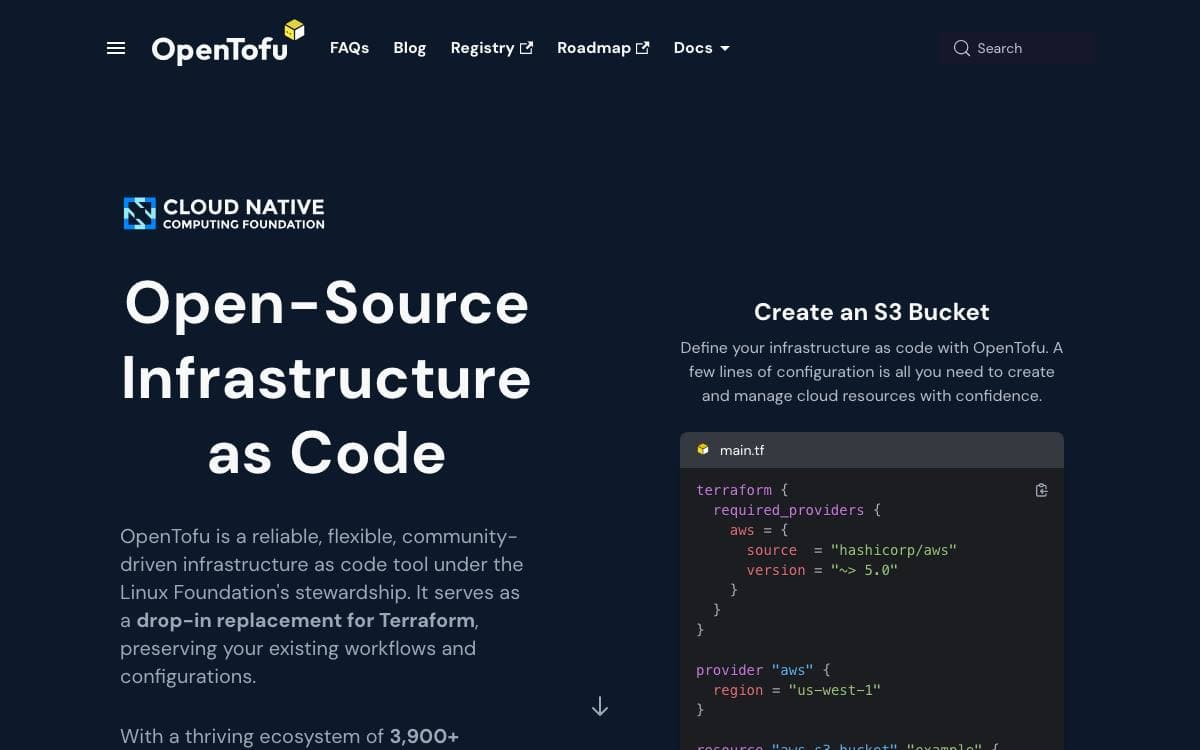Click the "Create an S3 Bucket" heading
Screen dimensions: 1200x750
coord(872,312)
